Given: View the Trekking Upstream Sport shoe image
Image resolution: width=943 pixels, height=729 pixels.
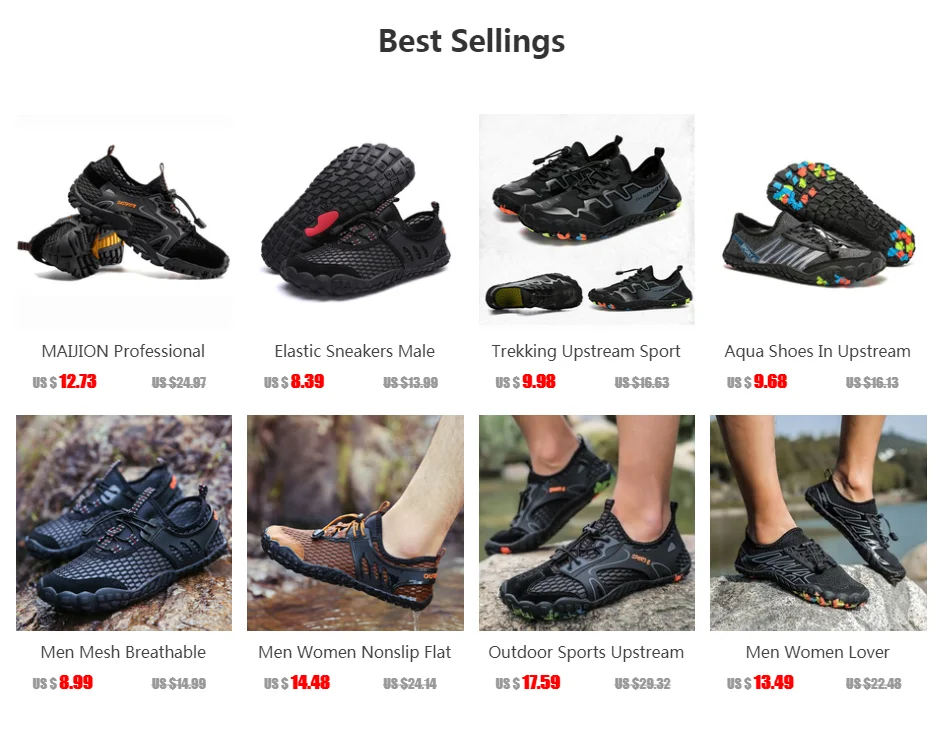Looking at the screenshot, I should pos(587,220).
